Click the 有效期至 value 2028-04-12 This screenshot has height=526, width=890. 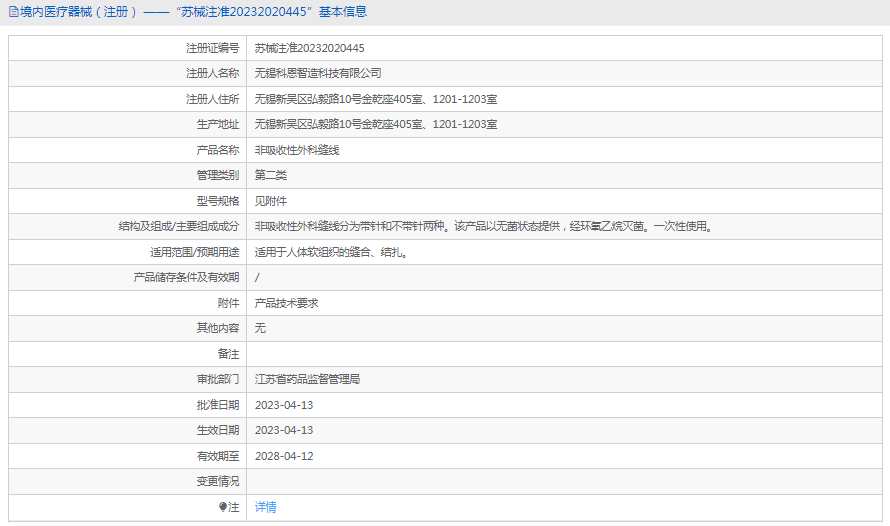click(x=284, y=456)
